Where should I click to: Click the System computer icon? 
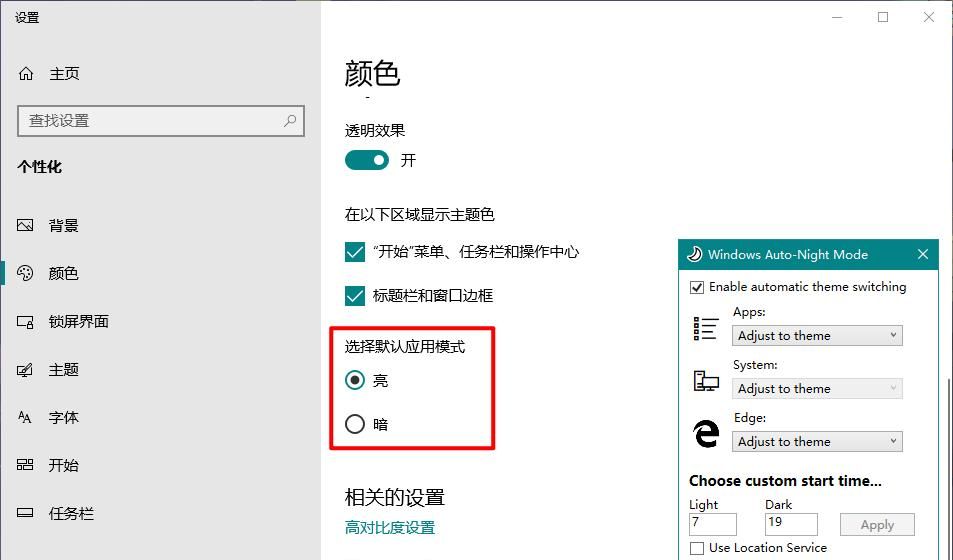click(x=706, y=381)
